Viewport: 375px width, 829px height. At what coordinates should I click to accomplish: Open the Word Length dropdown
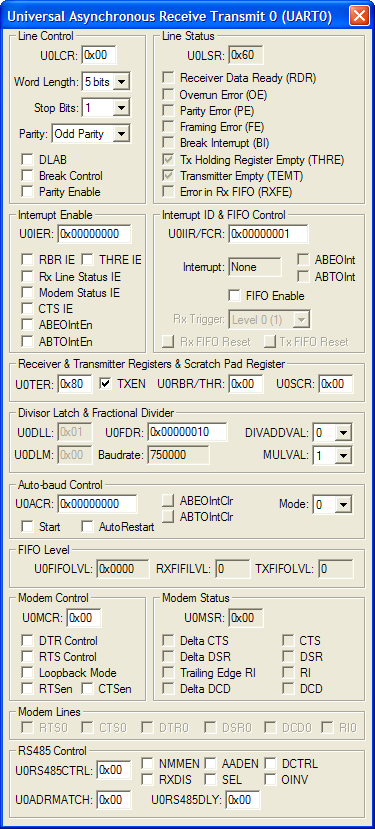[x=122, y=82]
